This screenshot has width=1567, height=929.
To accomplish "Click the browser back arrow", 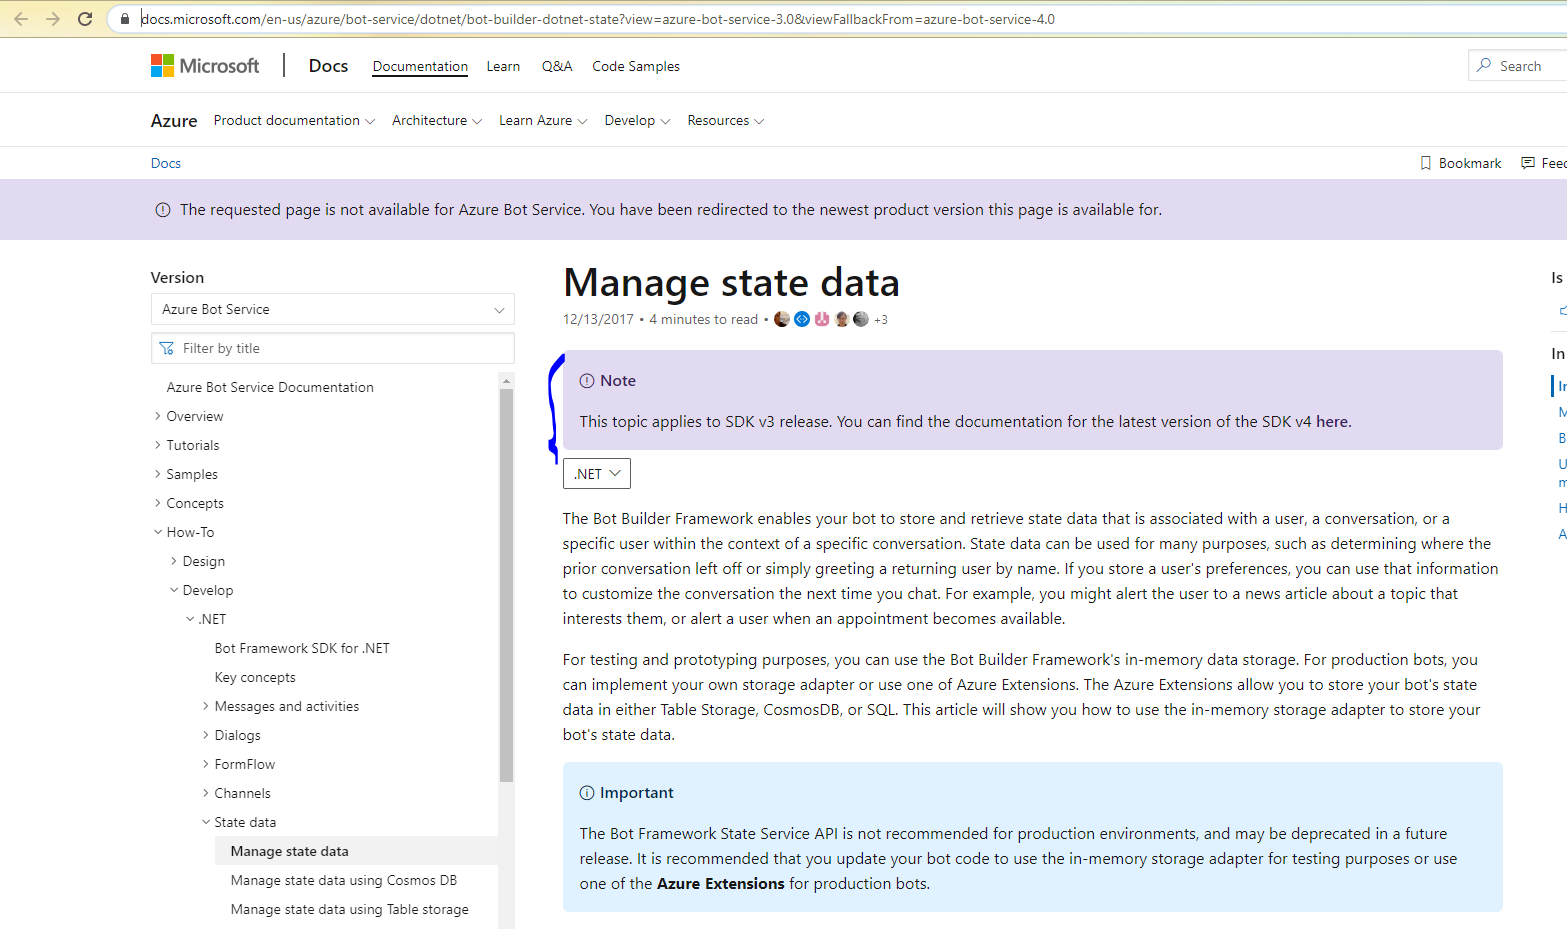I will [20, 18].
